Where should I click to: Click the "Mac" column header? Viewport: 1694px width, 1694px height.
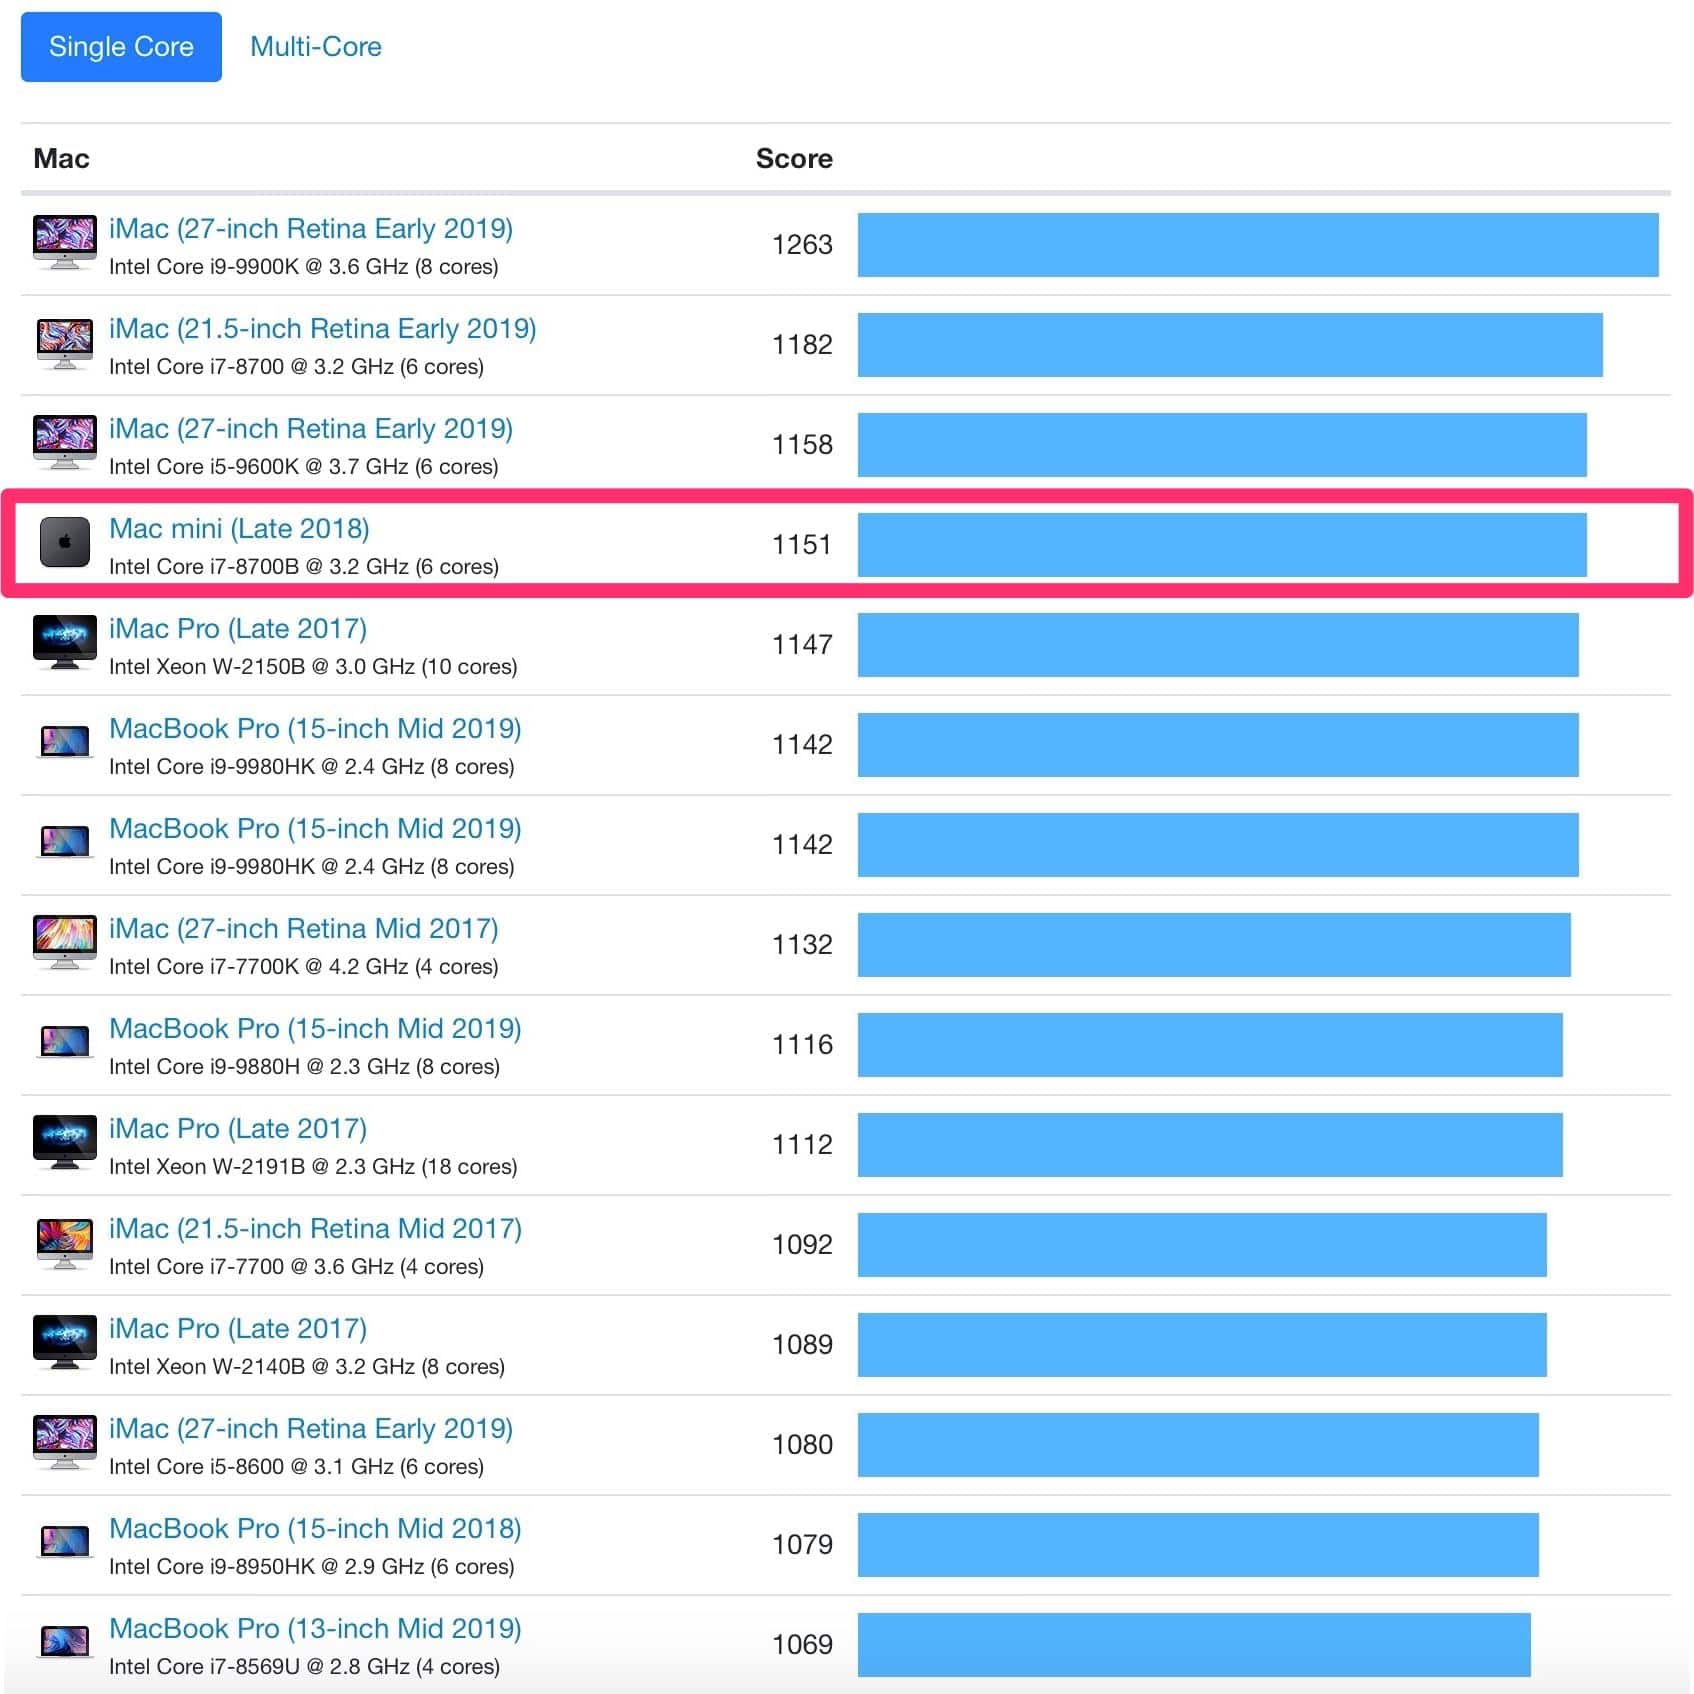[x=61, y=159]
